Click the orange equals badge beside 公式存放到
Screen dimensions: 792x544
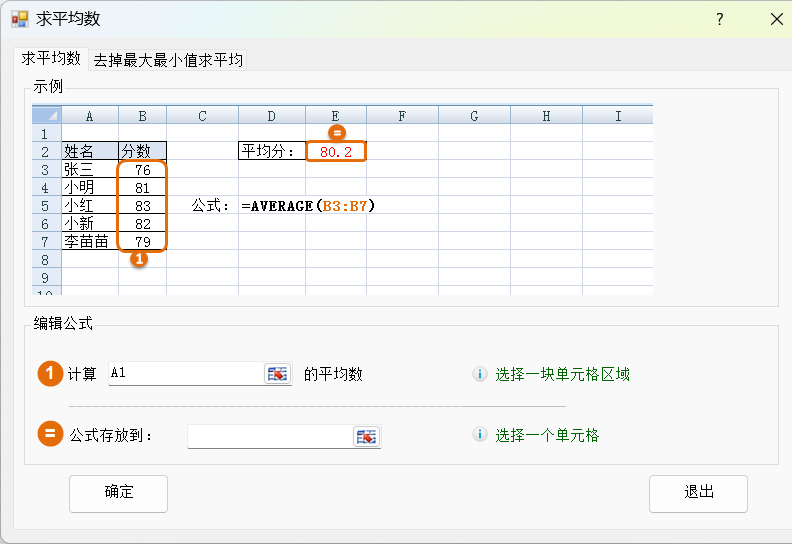50,435
